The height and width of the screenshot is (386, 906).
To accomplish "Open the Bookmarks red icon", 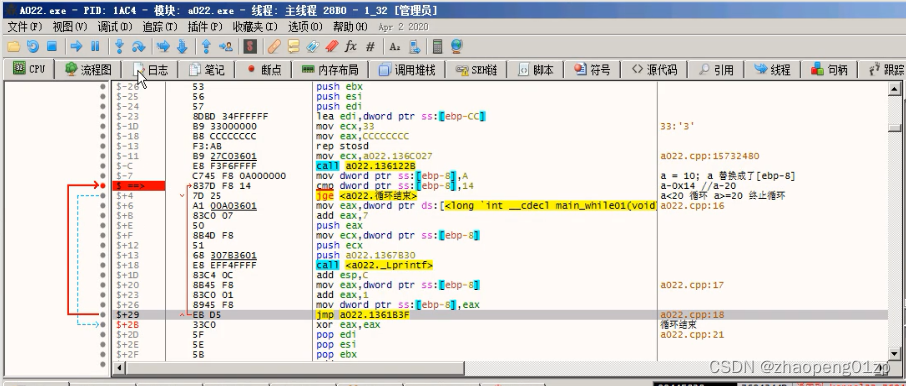I will (332, 46).
